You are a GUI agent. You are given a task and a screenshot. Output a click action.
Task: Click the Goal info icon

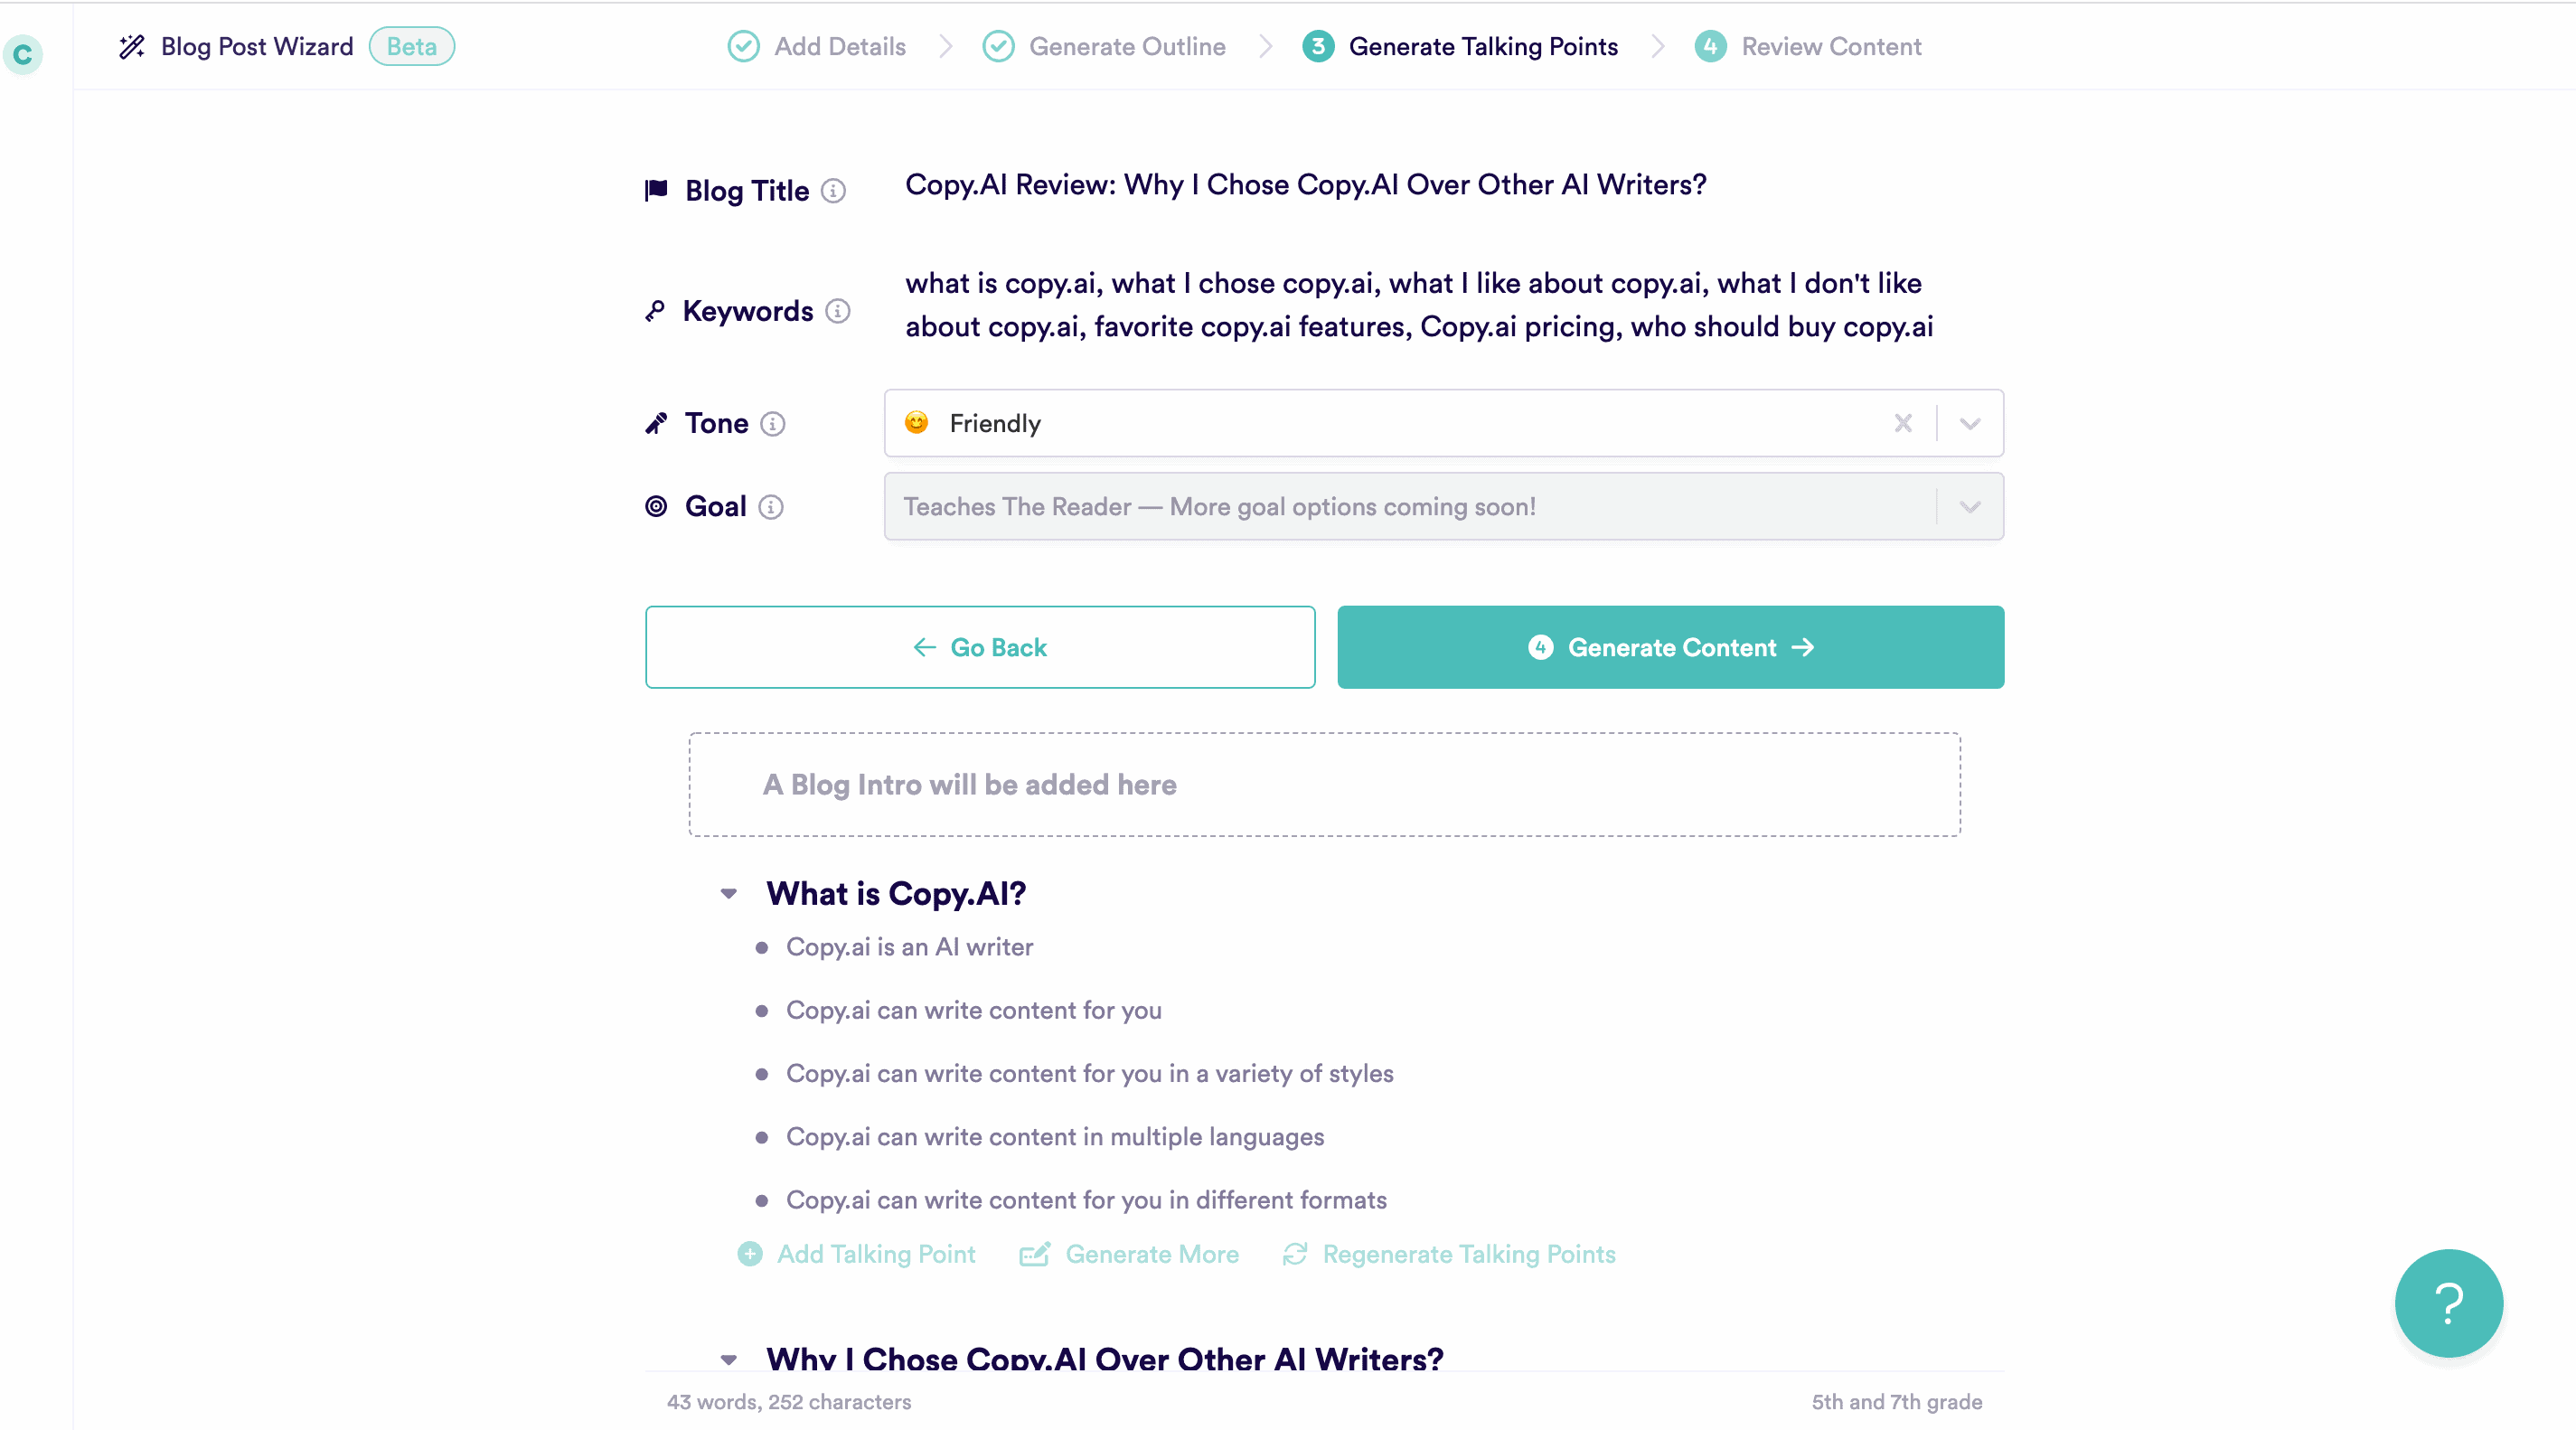pyautogui.click(x=771, y=507)
